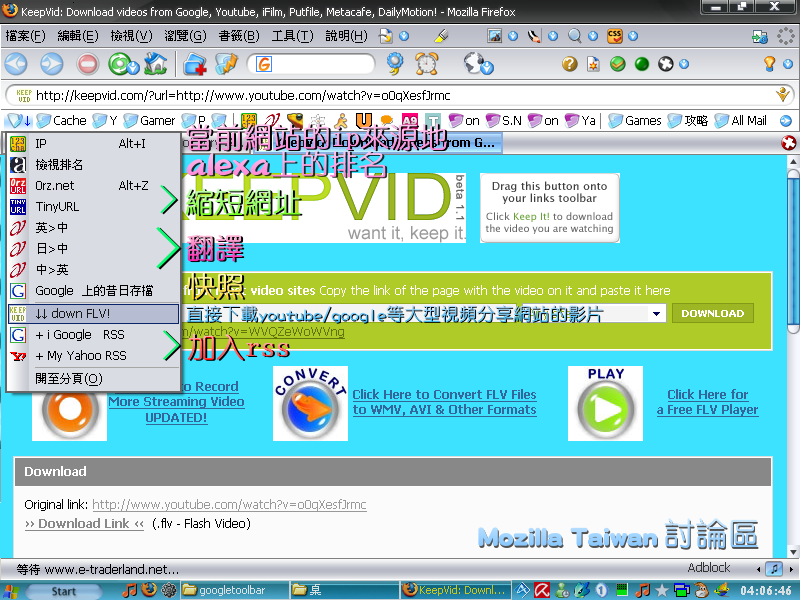800x600 pixels.
Task: Select 檢視排名 in the dropdown menu
Action: tap(94, 165)
